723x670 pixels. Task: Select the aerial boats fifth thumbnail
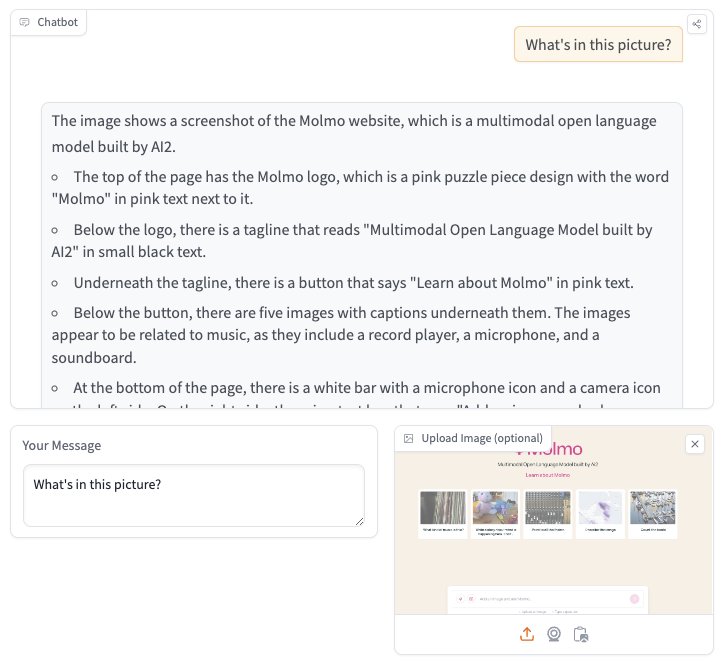(652, 507)
